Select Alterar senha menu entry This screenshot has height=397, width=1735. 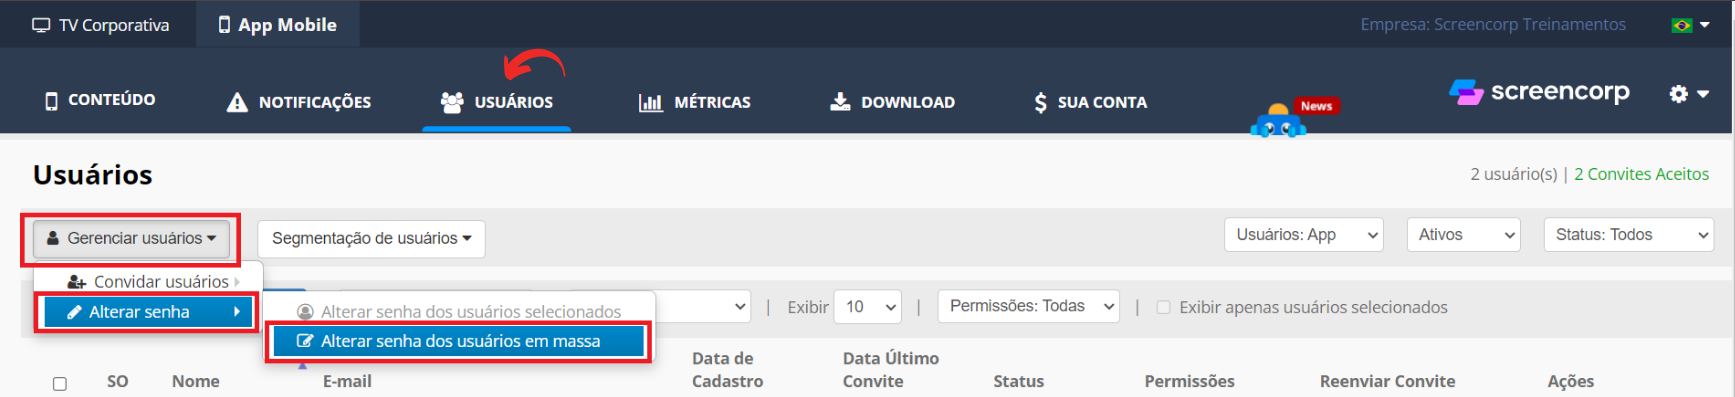point(147,312)
